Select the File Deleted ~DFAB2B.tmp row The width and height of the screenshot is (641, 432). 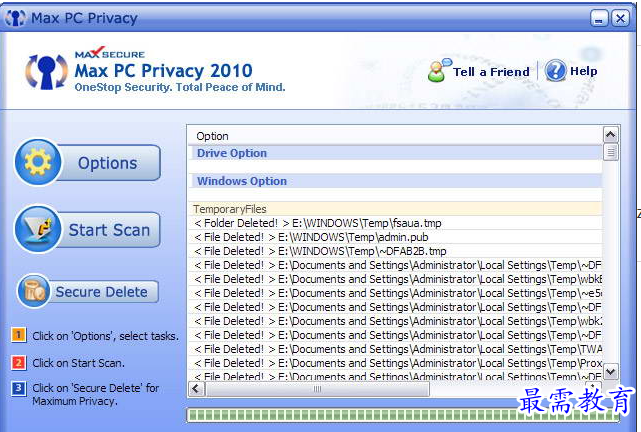coord(395,251)
